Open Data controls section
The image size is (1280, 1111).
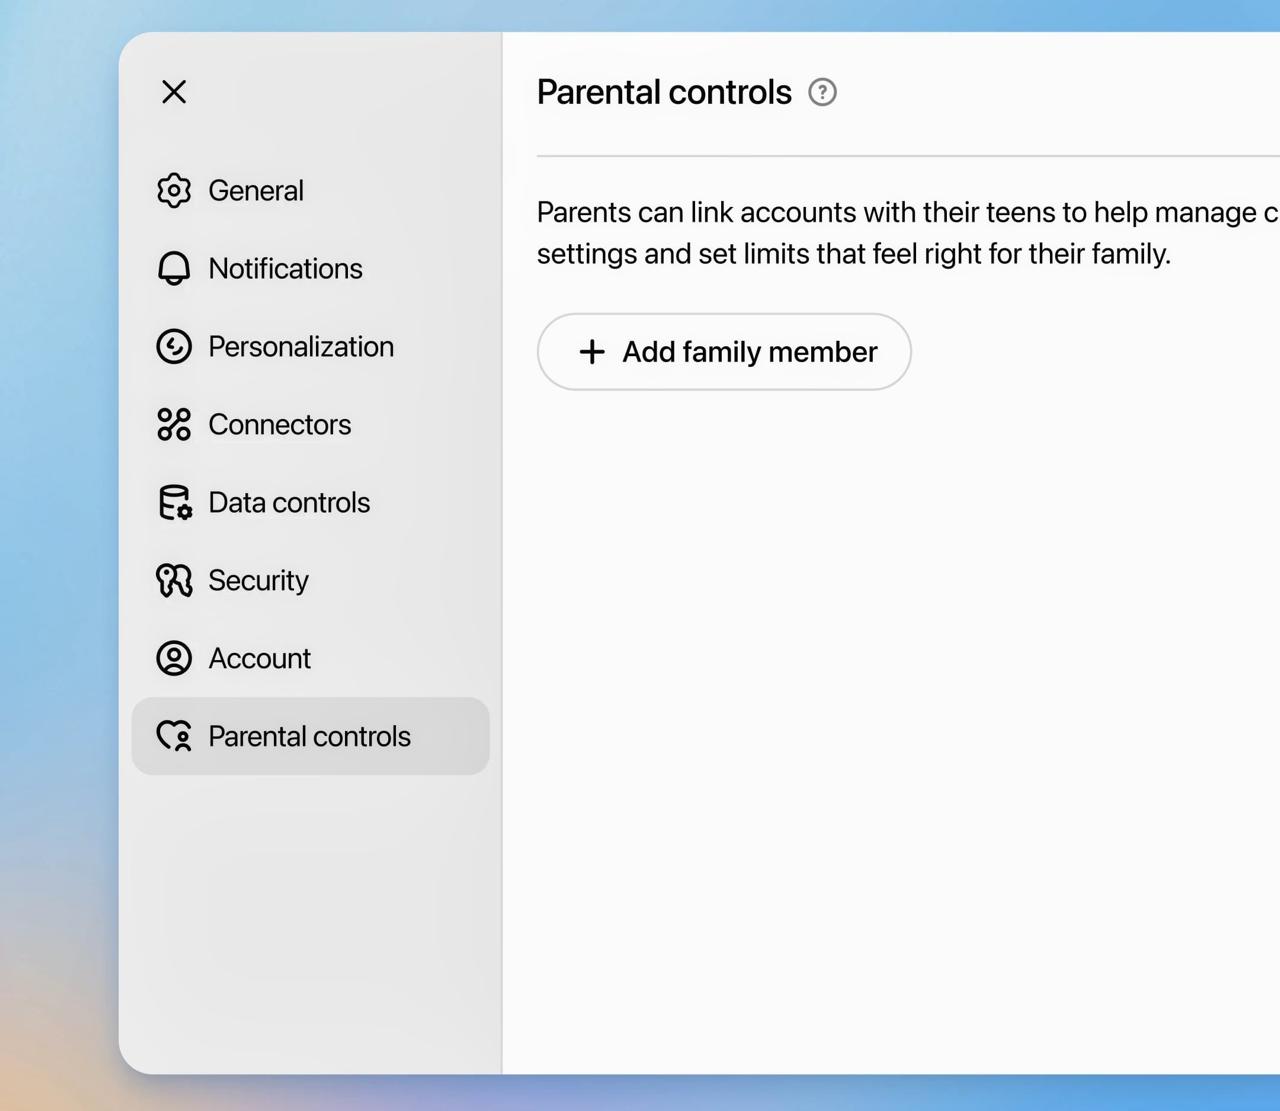[311, 502]
